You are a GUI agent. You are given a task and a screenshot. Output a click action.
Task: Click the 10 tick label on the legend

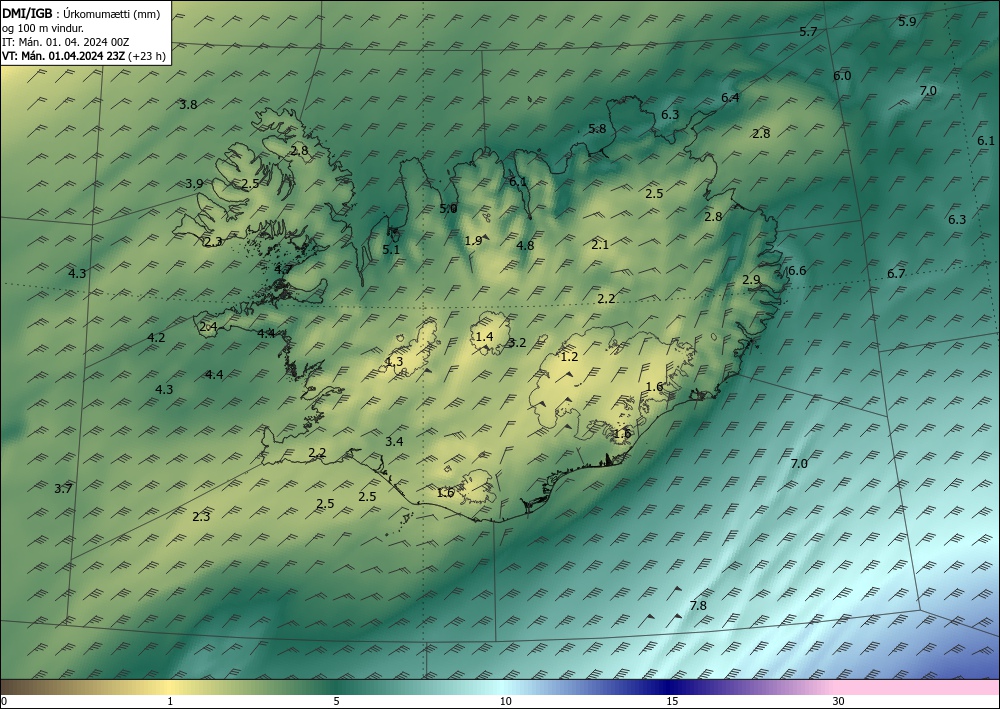click(505, 702)
